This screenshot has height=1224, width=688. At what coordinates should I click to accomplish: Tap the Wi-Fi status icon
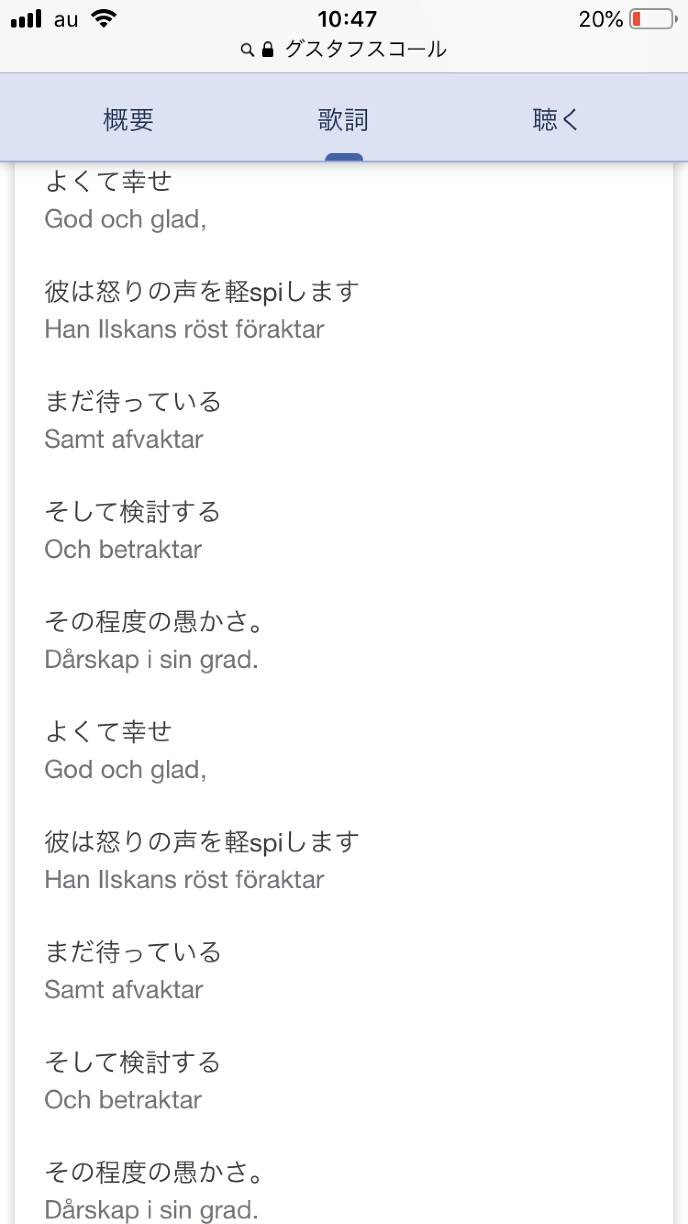point(102,18)
